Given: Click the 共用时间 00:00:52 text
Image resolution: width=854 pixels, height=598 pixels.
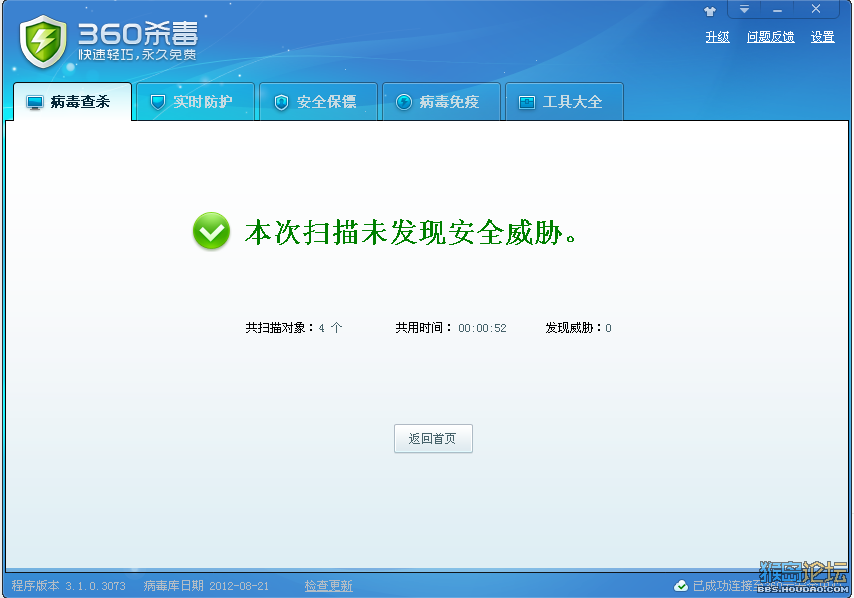Looking at the screenshot, I should 451,328.
